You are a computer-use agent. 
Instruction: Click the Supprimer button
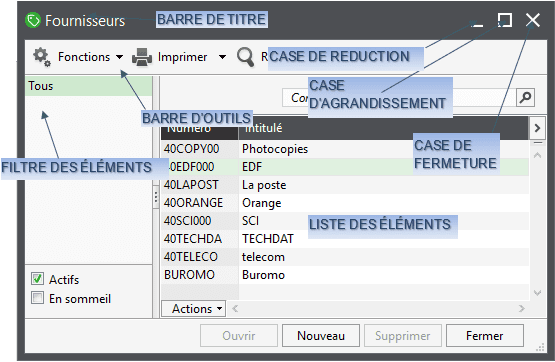click(403, 335)
